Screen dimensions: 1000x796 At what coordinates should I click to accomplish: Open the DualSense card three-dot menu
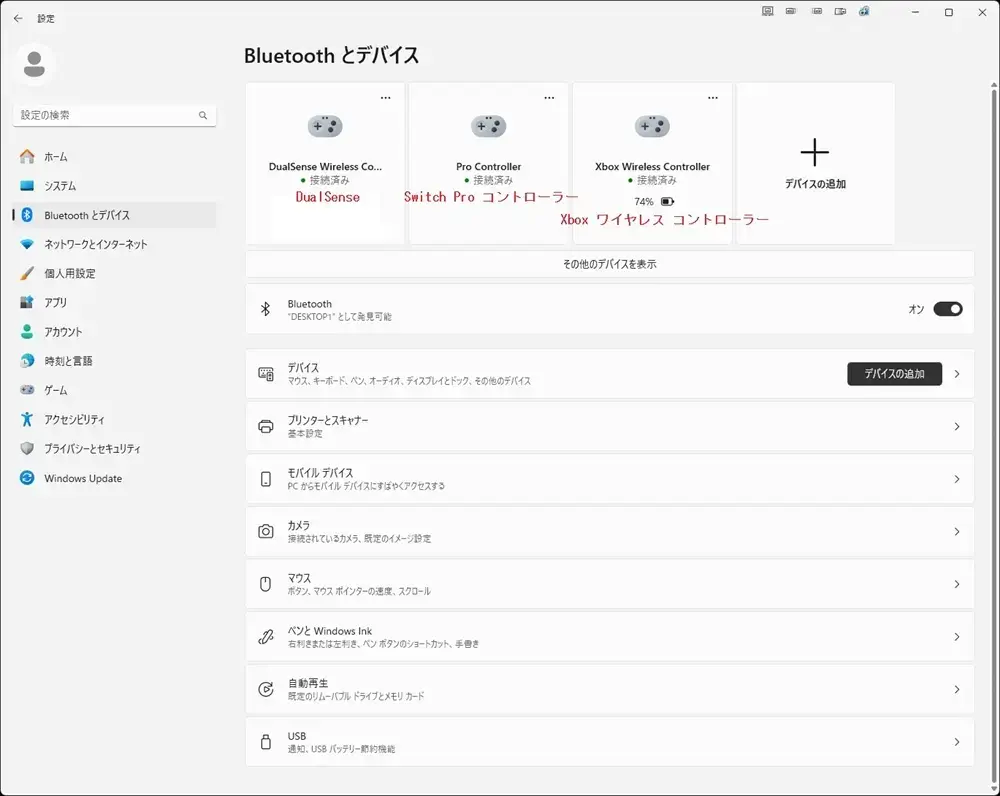tap(386, 98)
